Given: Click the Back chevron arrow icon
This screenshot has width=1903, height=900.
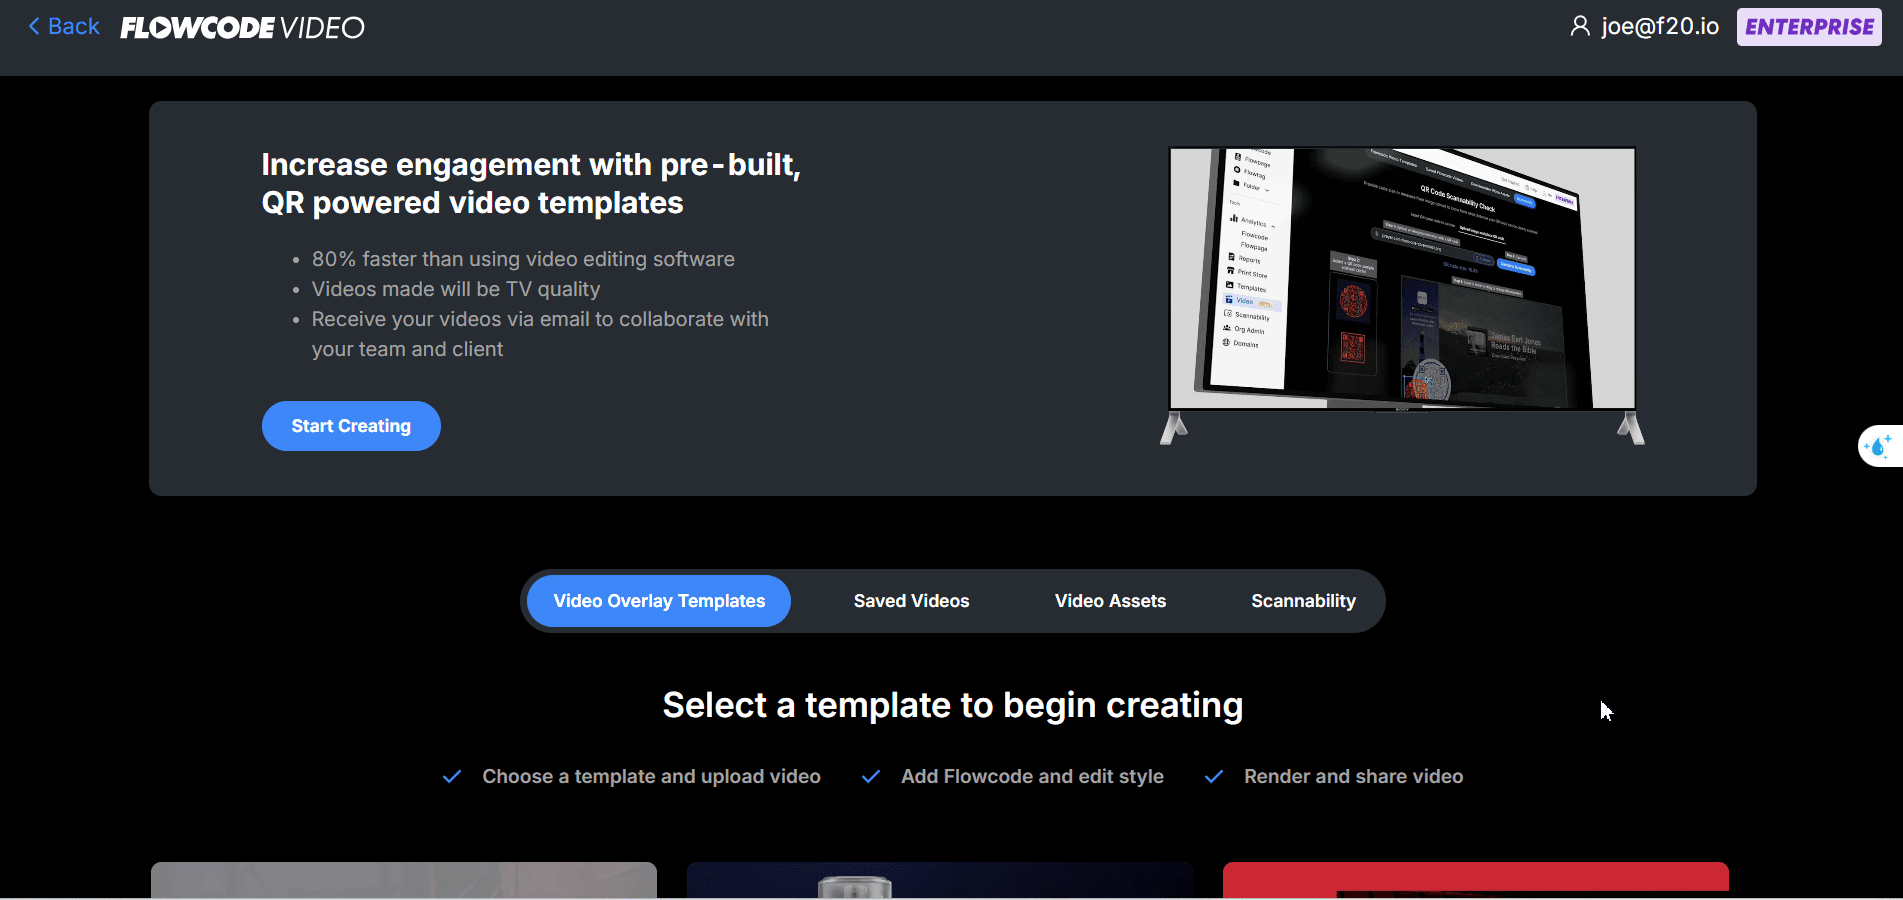Looking at the screenshot, I should point(34,27).
